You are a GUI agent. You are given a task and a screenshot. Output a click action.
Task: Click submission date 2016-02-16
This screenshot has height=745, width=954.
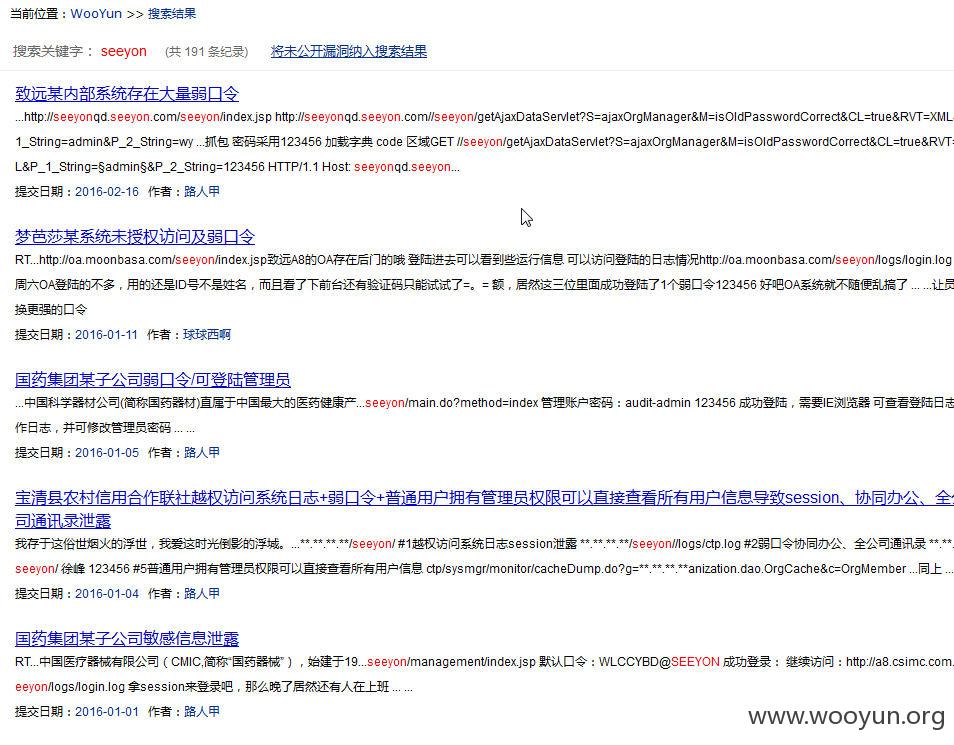(x=107, y=192)
